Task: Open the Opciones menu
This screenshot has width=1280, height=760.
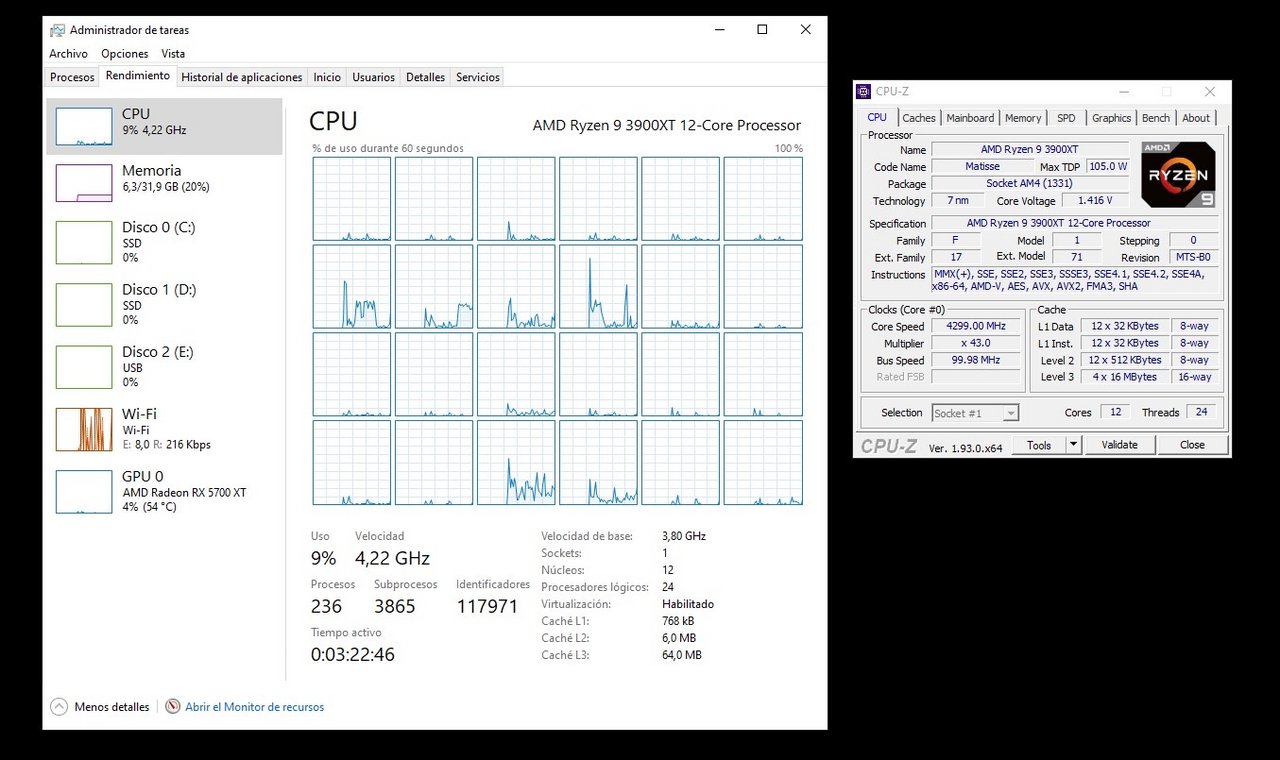Action: click(x=125, y=54)
